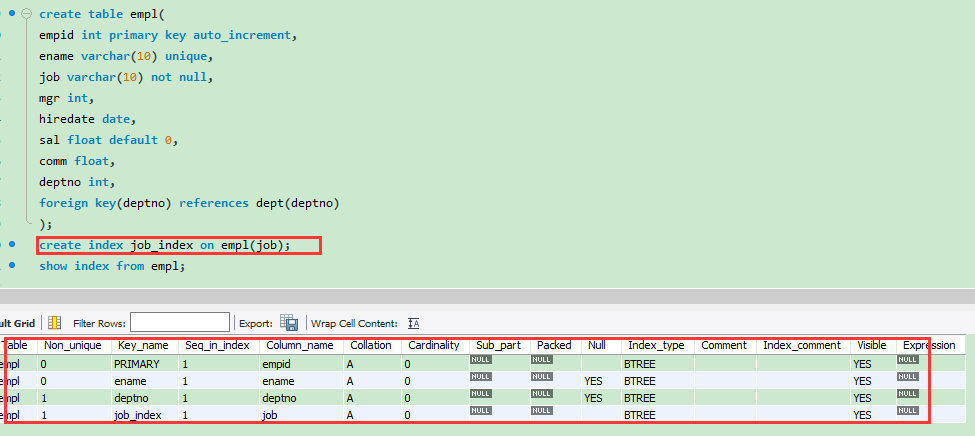975x436 pixels.
Task: Click the statement dot beside show index
Action: [12, 265]
